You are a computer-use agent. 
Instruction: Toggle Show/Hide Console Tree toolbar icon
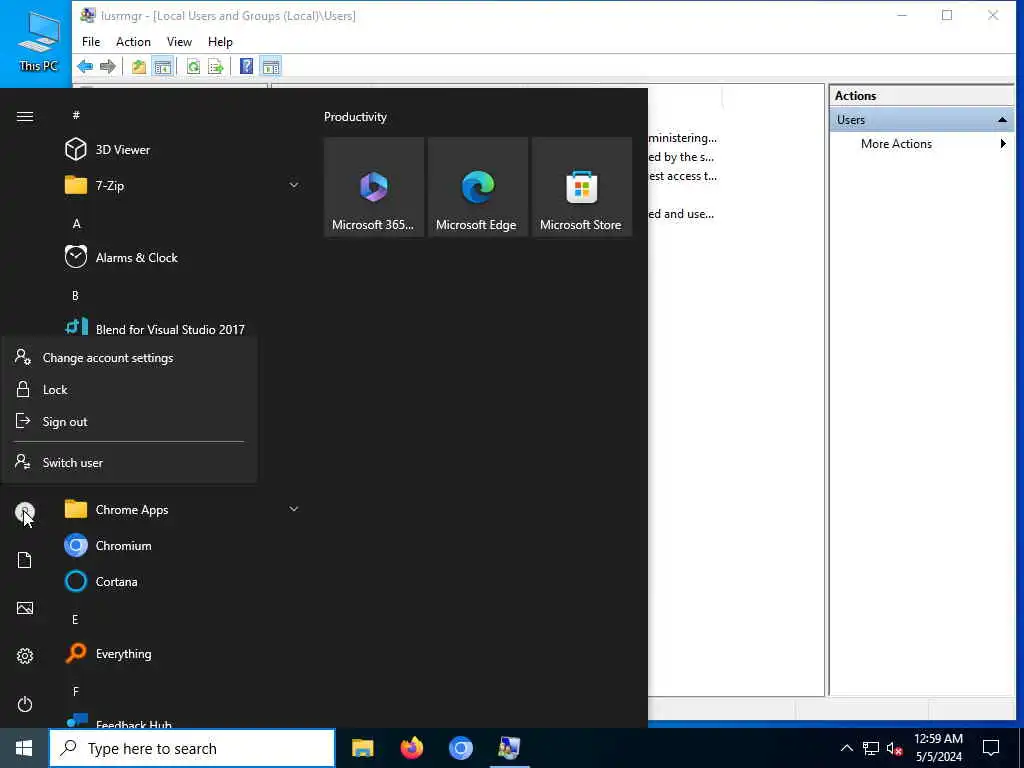(x=163, y=67)
